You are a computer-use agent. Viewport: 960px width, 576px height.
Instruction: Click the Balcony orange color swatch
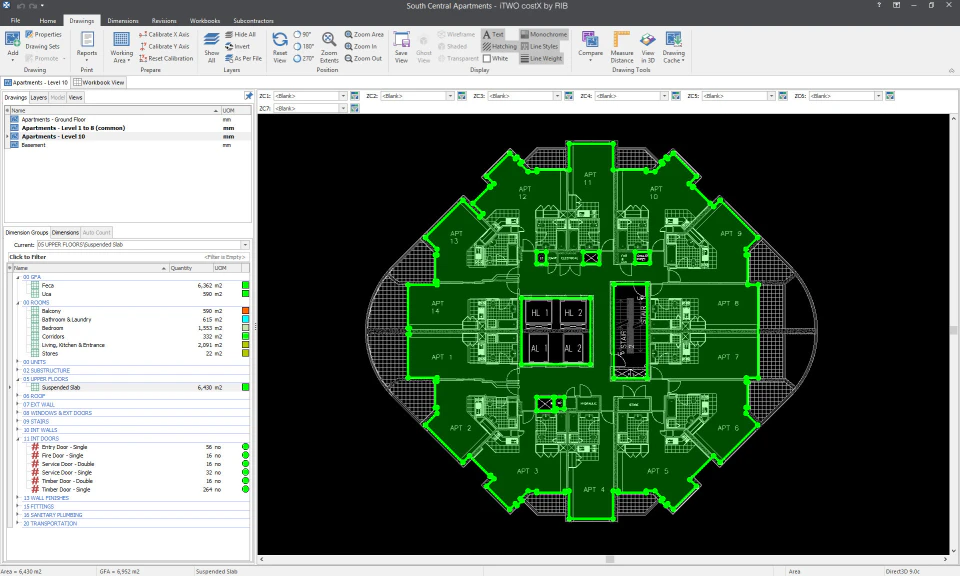click(245, 311)
